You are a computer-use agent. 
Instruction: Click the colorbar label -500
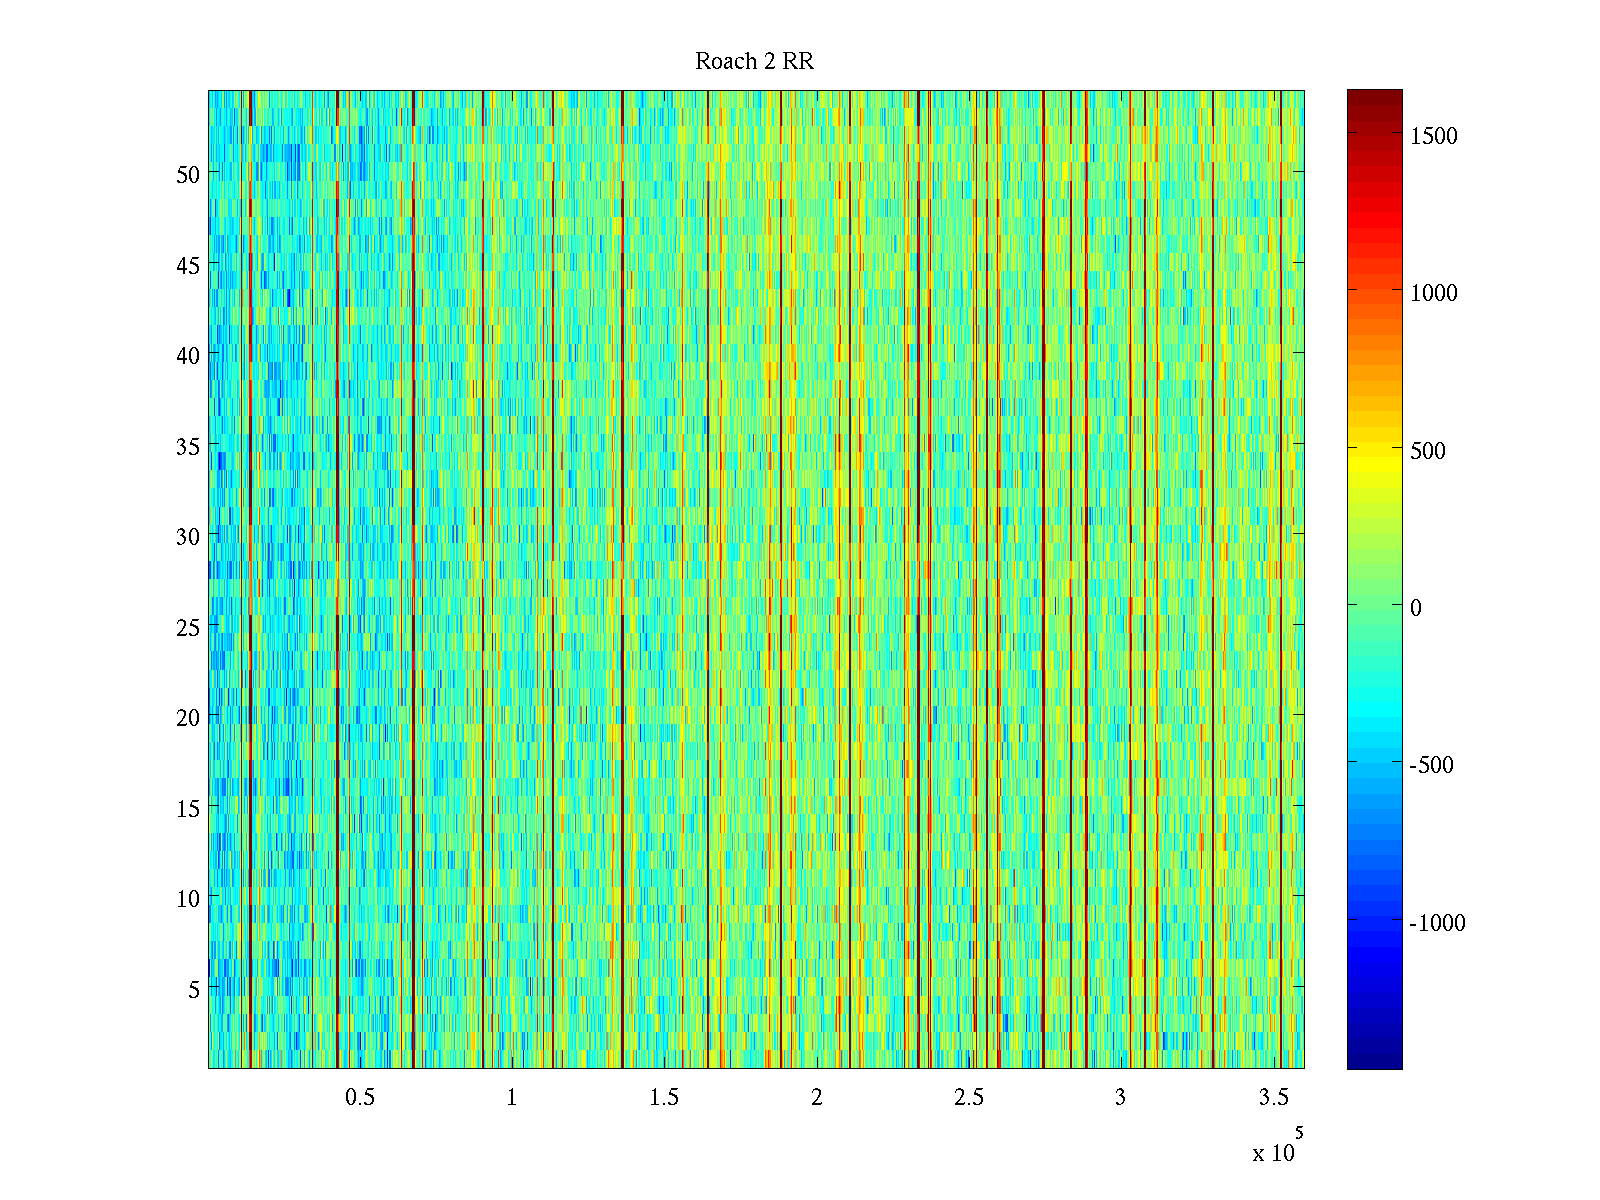tap(1431, 766)
